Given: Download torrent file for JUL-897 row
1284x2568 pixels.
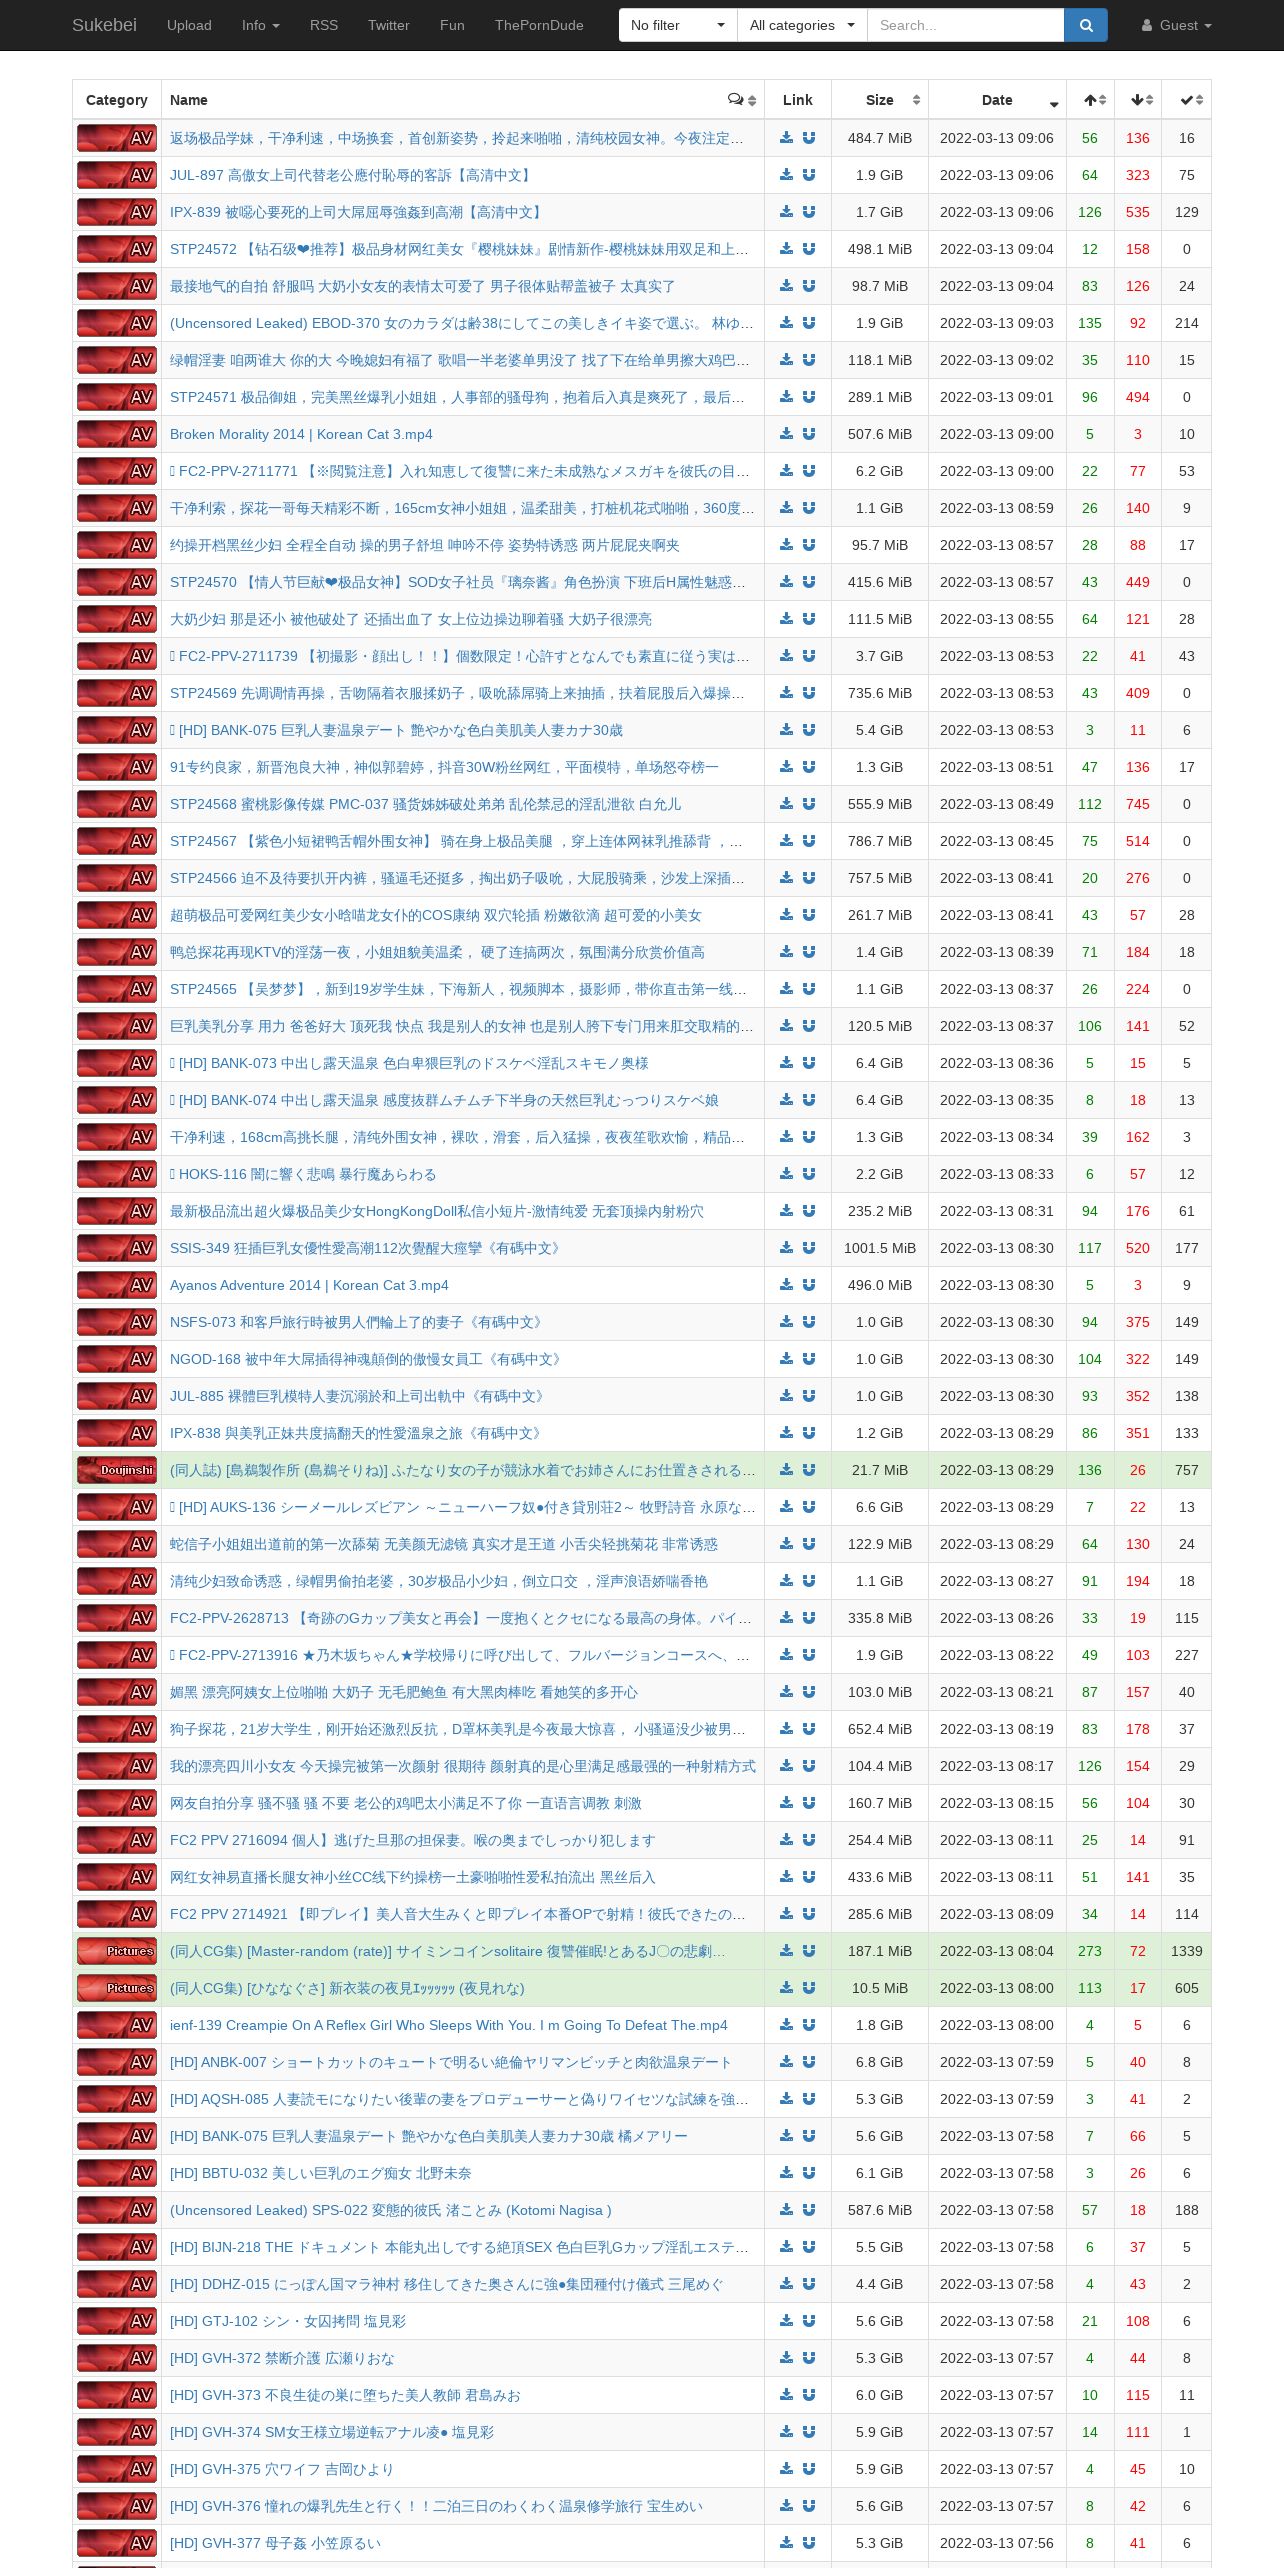Looking at the screenshot, I should coord(787,175).
